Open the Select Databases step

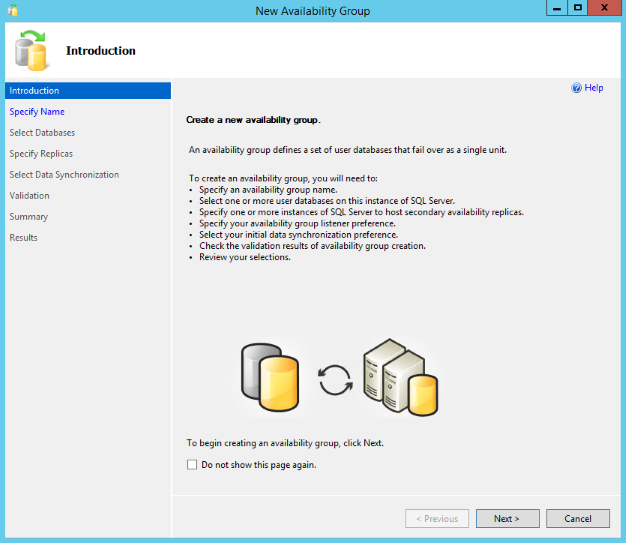tap(42, 133)
